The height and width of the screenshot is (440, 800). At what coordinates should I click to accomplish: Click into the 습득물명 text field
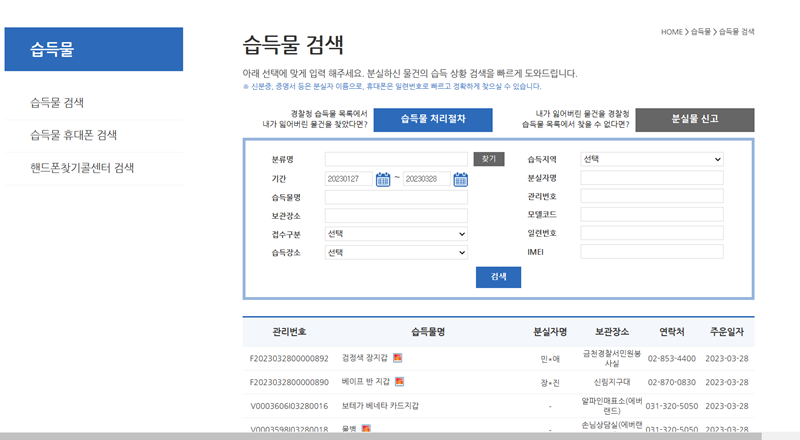[x=396, y=197]
